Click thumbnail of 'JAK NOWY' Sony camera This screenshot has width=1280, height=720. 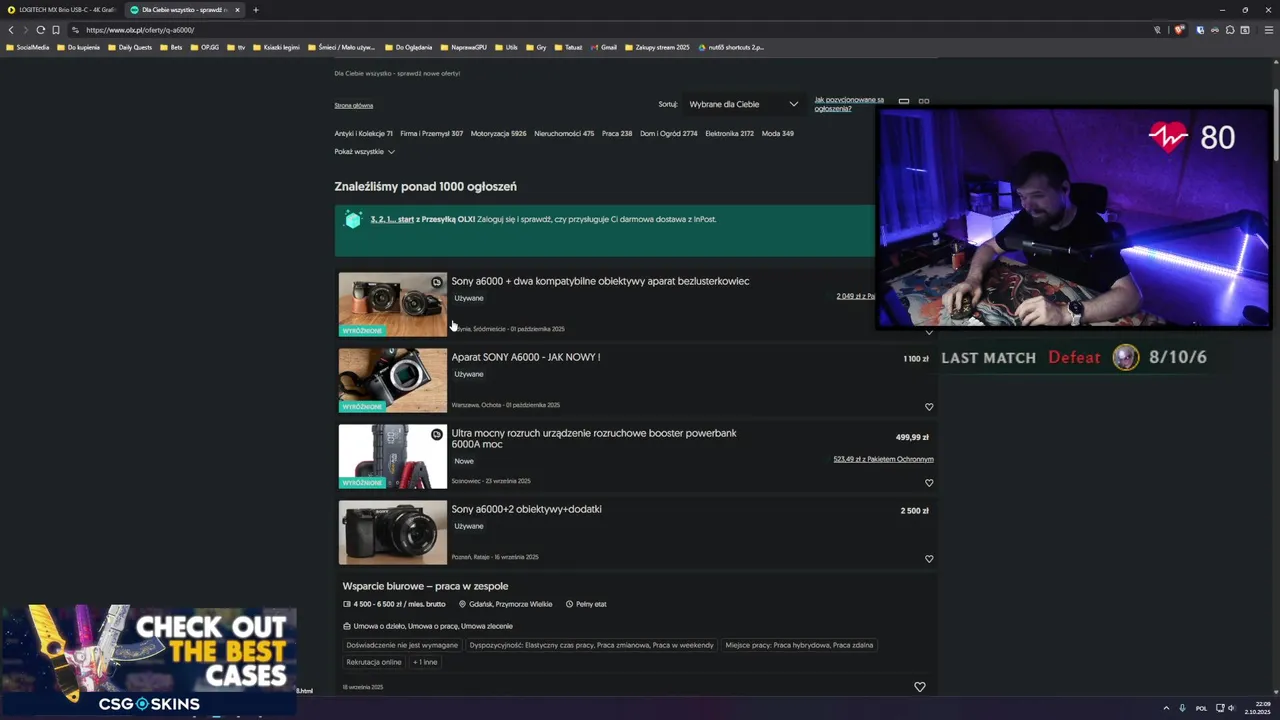tap(392, 380)
